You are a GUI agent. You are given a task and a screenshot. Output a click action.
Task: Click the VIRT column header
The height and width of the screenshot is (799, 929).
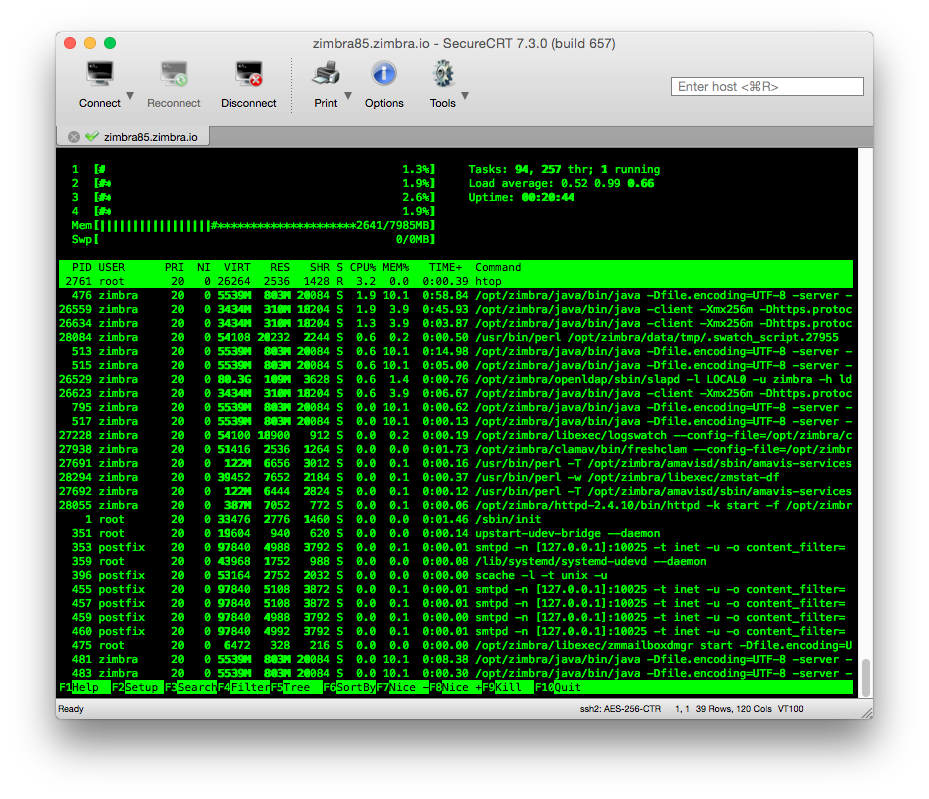[x=237, y=267]
